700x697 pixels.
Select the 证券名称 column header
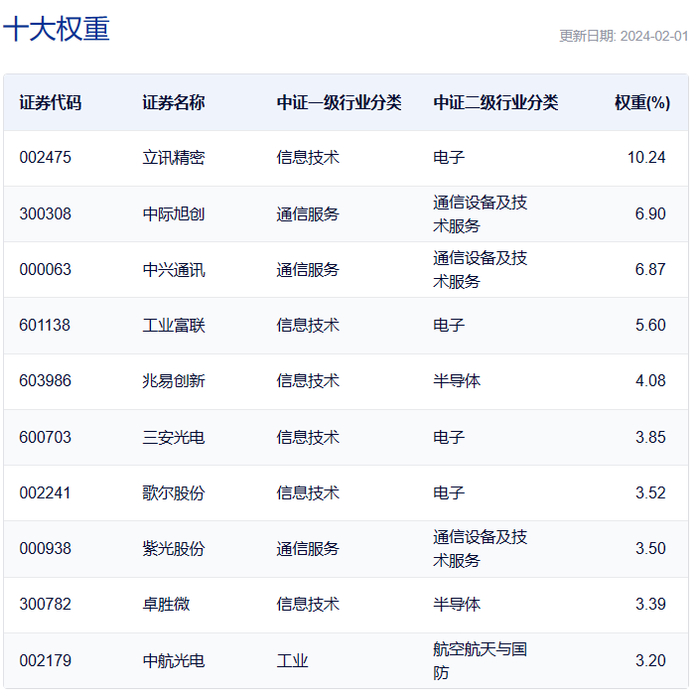pos(174,103)
